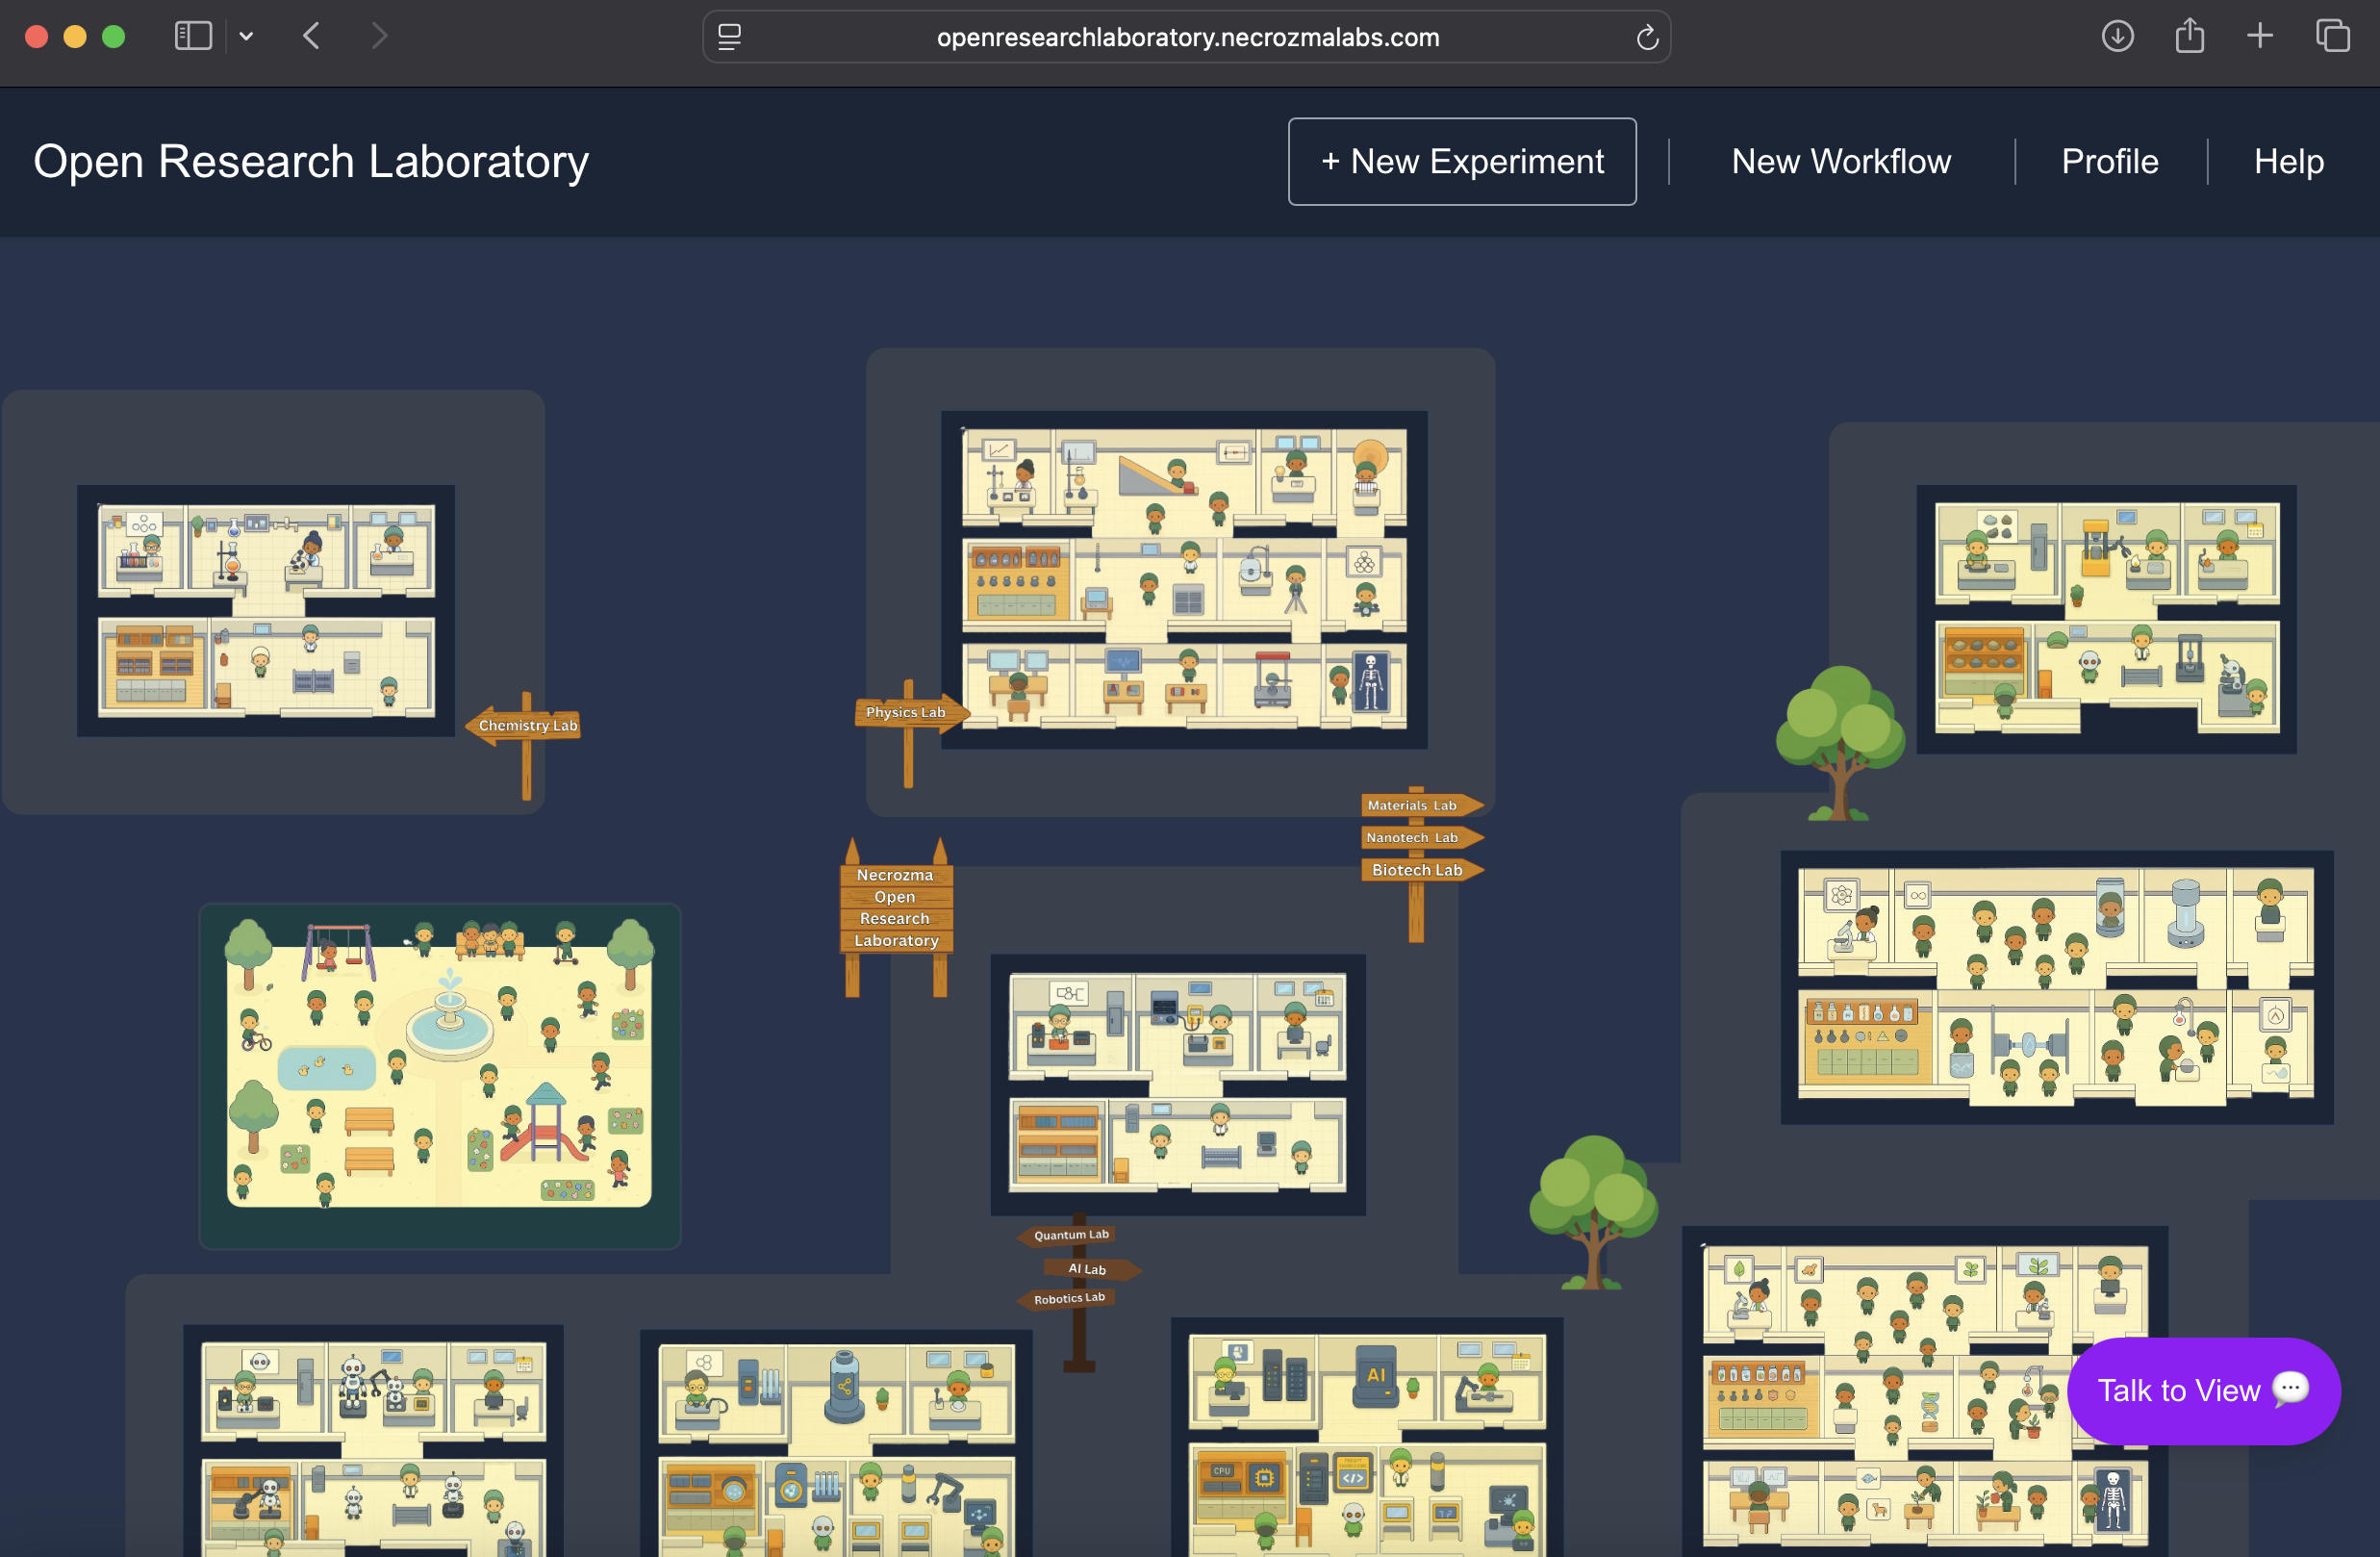Toggle the Safari sidebar icon

click(193, 37)
